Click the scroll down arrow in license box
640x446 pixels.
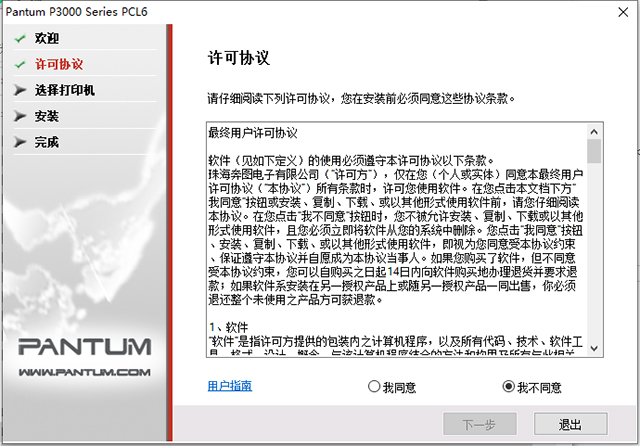coord(594,348)
